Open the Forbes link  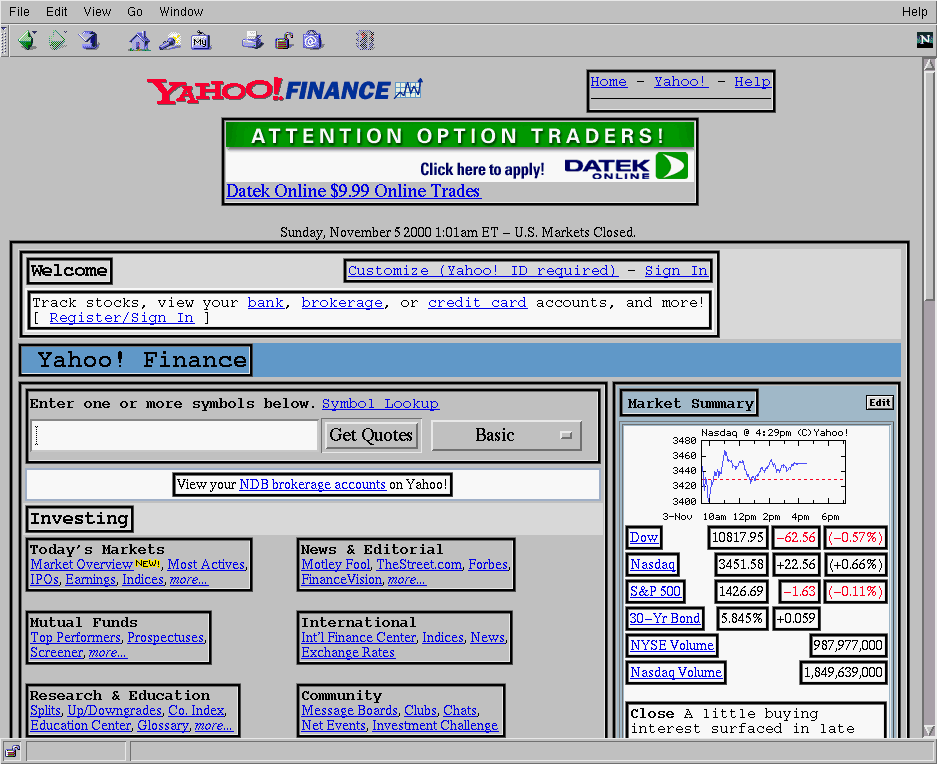[488, 564]
